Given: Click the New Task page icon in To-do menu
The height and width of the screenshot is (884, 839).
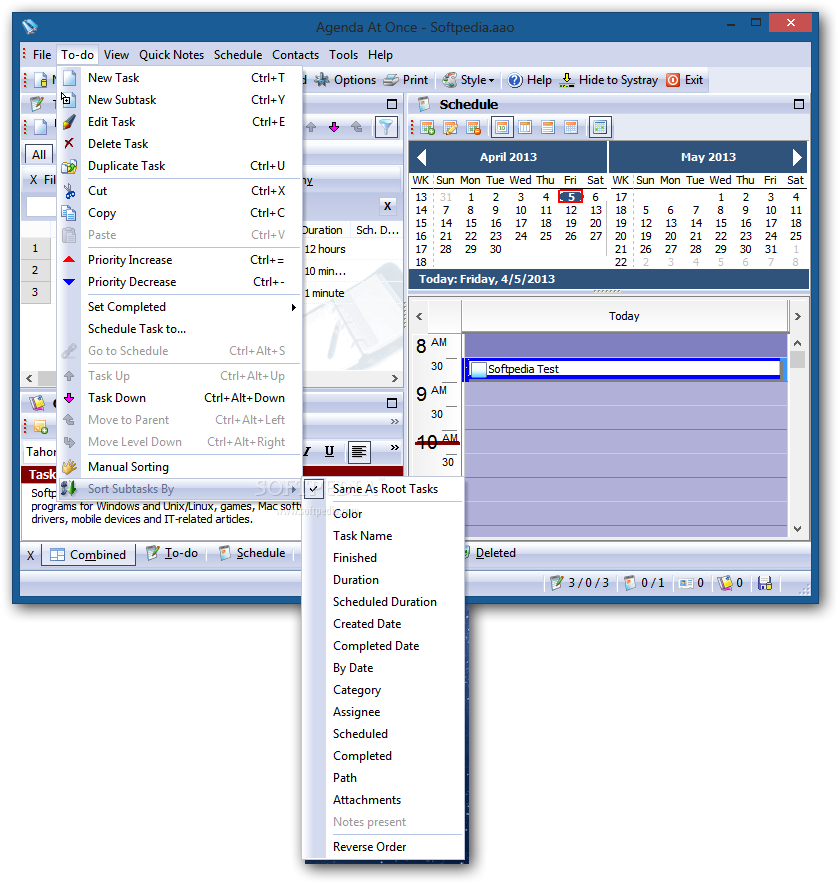Looking at the screenshot, I should coord(69,78).
